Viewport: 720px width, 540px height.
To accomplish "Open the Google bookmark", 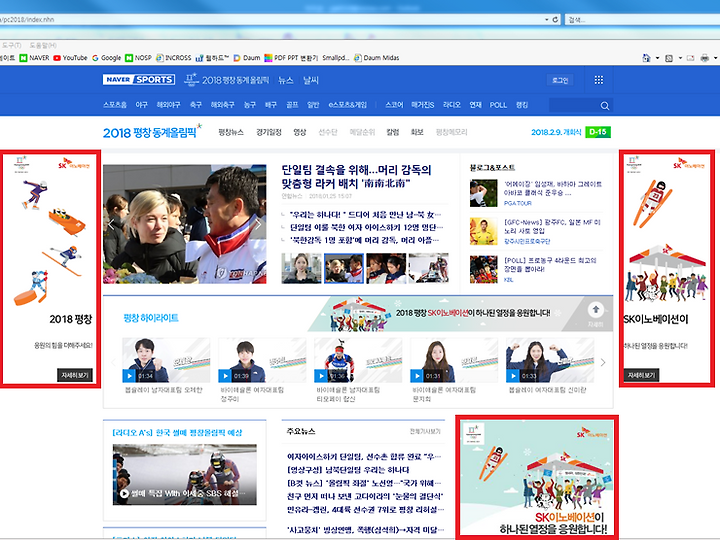I will (107, 58).
